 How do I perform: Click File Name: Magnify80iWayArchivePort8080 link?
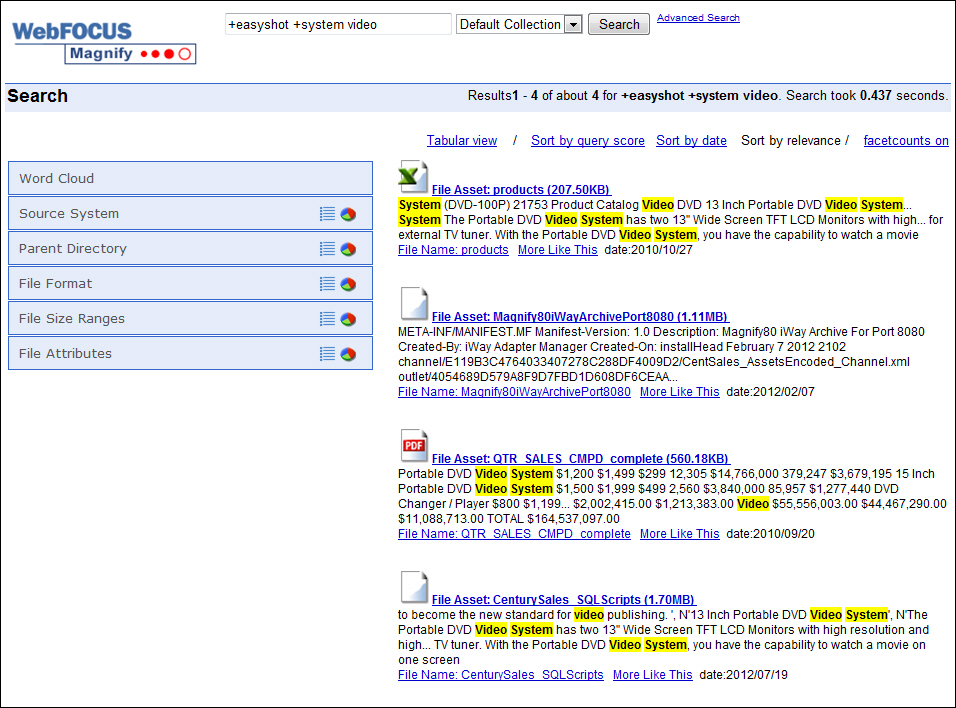pyautogui.click(x=514, y=392)
